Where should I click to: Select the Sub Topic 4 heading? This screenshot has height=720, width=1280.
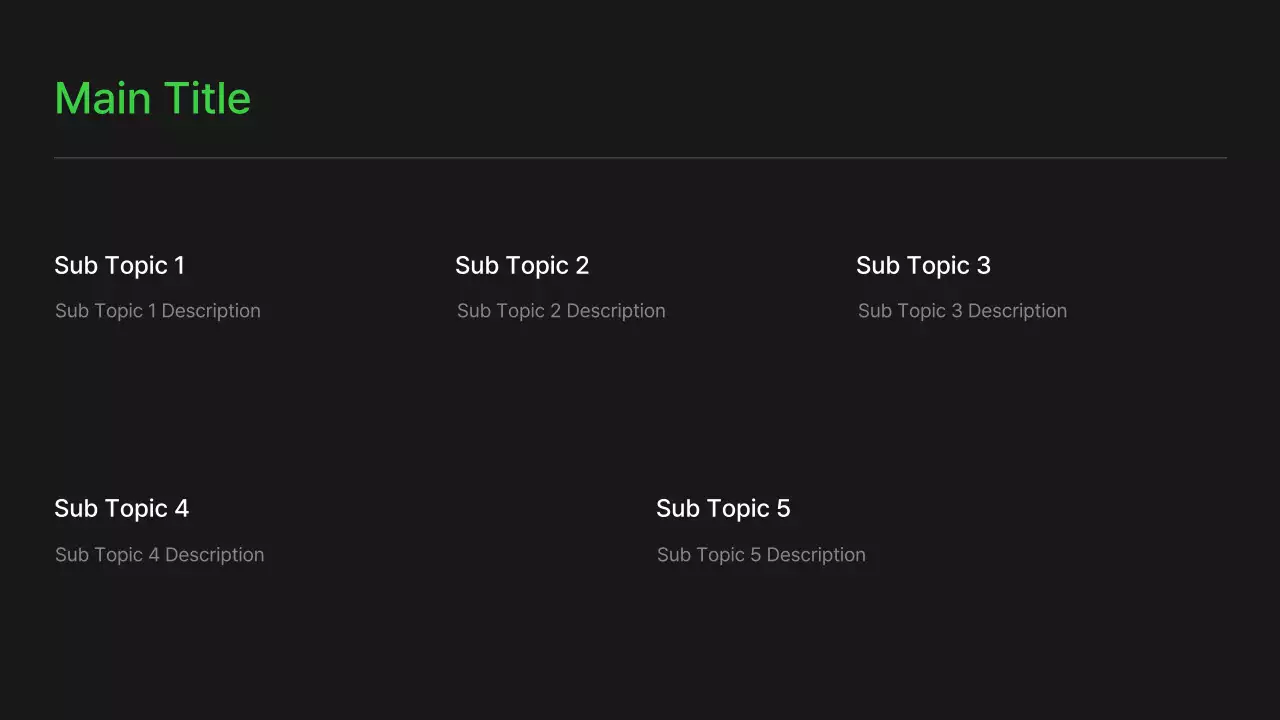(x=121, y=508)
